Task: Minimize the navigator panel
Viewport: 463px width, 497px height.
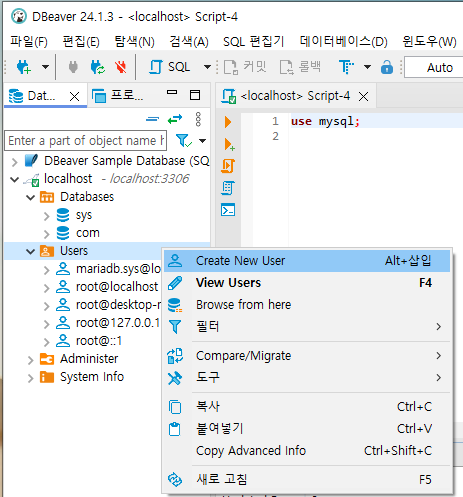Action: [x=172, y=93]
